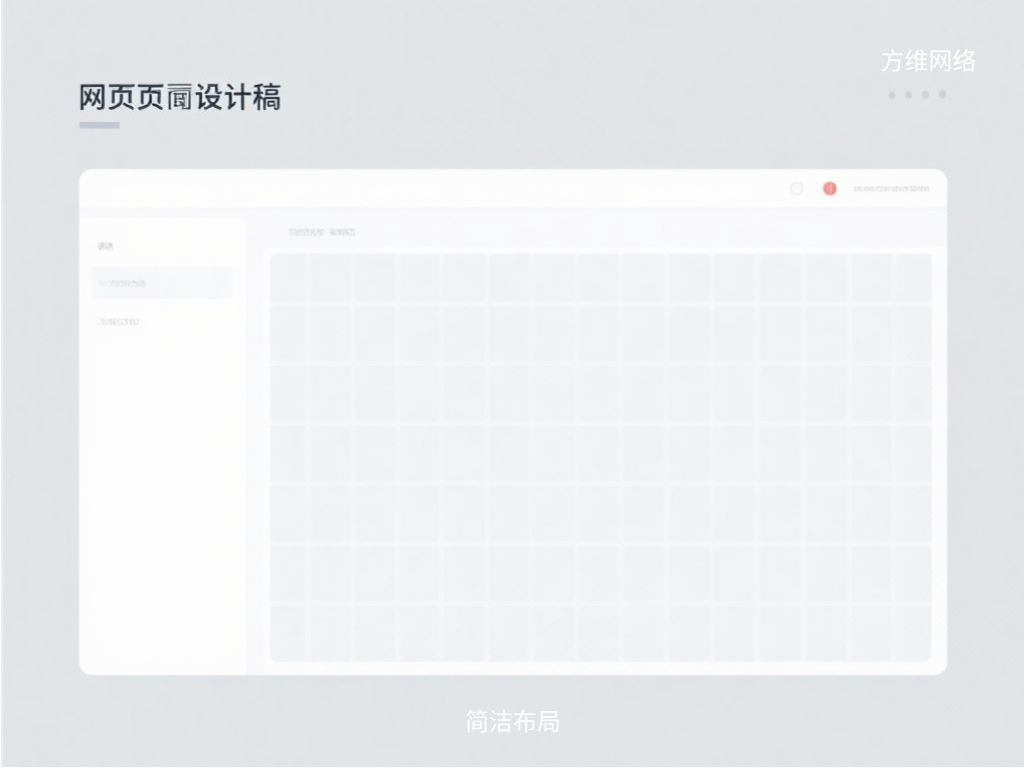Select the second pagination dot under 方维网络
Image resolution: width=1024 pixels, height=768 pixels.
[x=909, y=95]
